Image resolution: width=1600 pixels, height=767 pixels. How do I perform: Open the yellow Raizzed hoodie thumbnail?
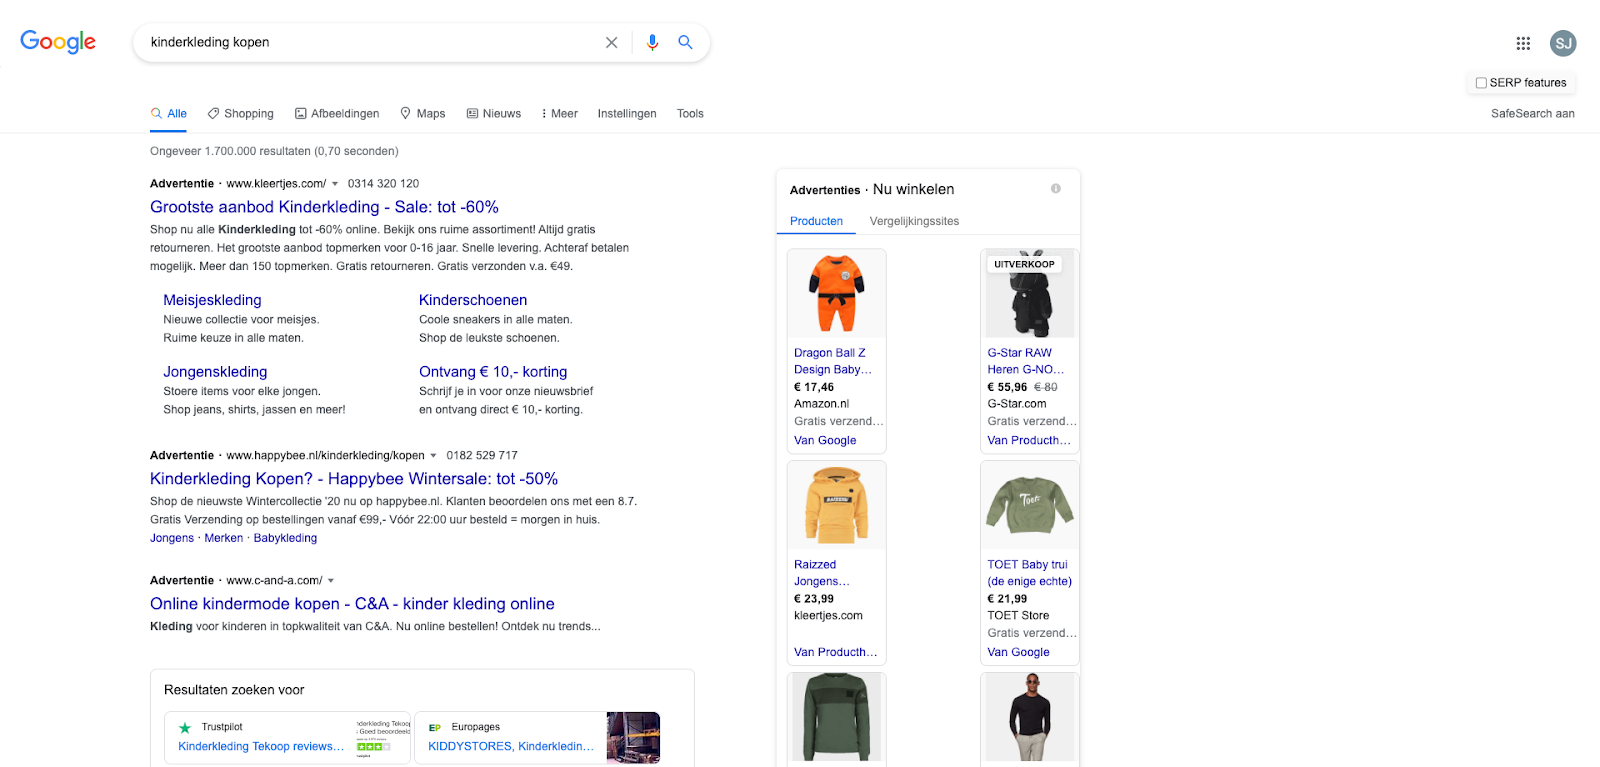tap(837, 505)
